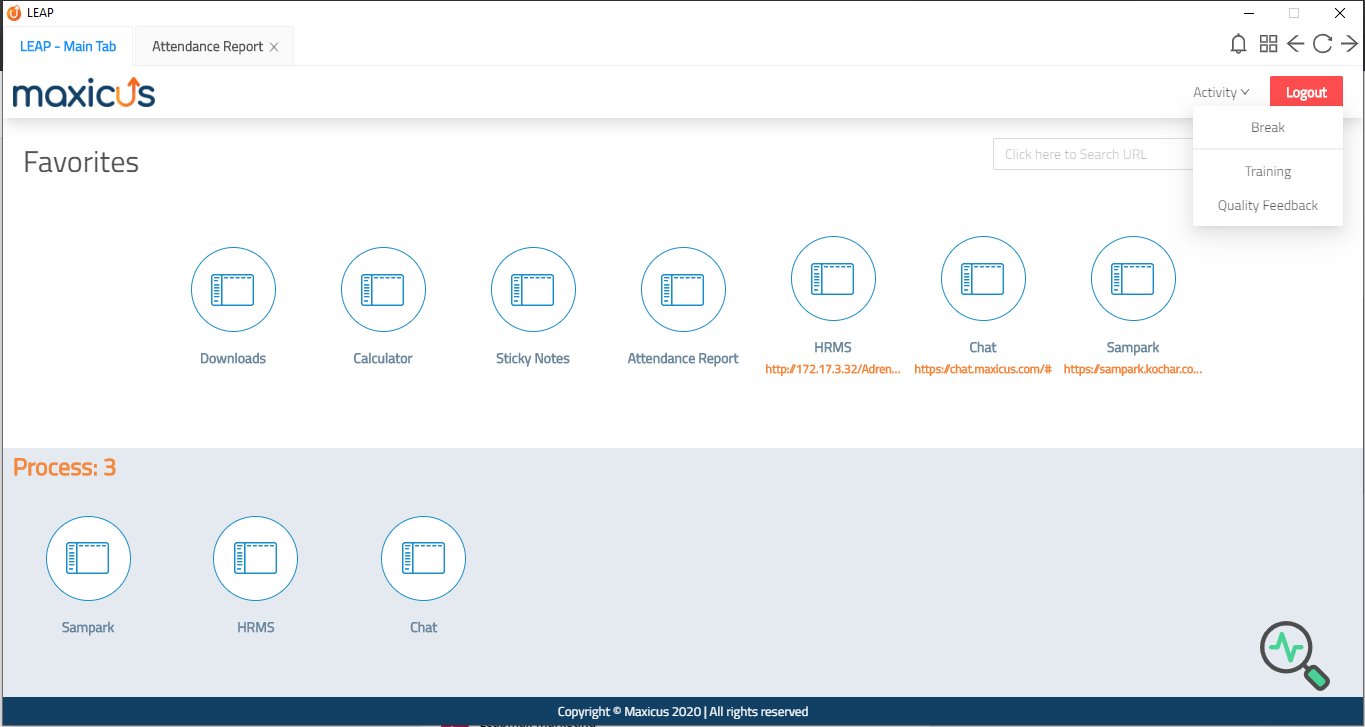Image resolution: width=1365 pixels, height=727 pixels.
Task: Open the notifications bell
Action: click(1238, 44)
